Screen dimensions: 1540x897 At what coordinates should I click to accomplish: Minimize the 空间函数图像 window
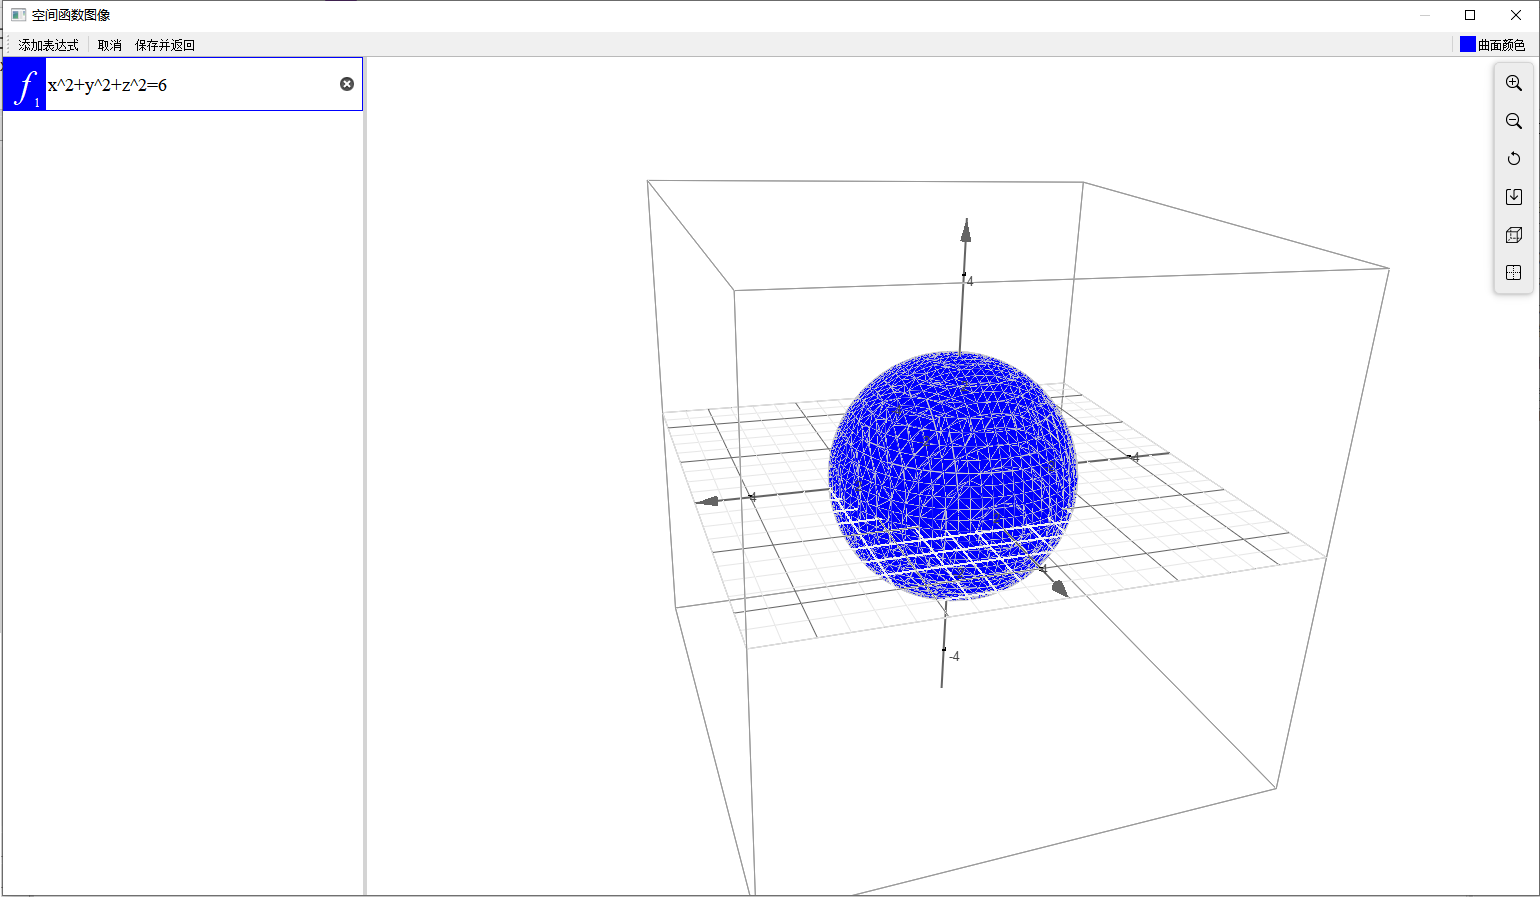pos(1424,15)
